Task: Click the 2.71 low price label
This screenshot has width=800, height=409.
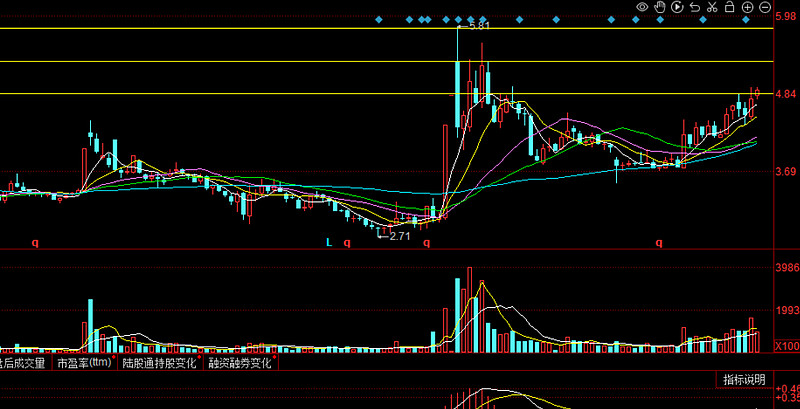Action: (x=399, y=236)
